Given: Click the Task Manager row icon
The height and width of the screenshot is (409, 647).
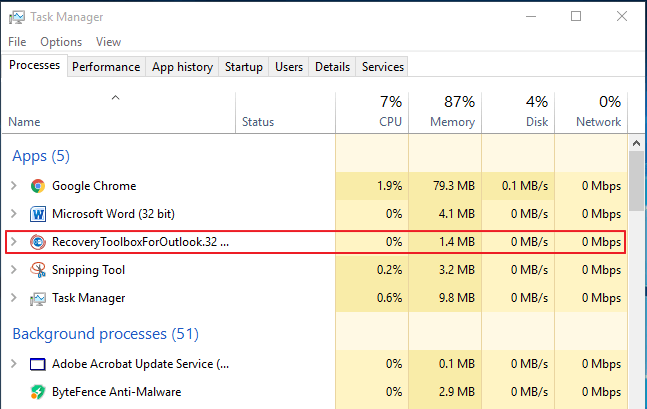Looking at the screenshot, I should click(38, 298).
